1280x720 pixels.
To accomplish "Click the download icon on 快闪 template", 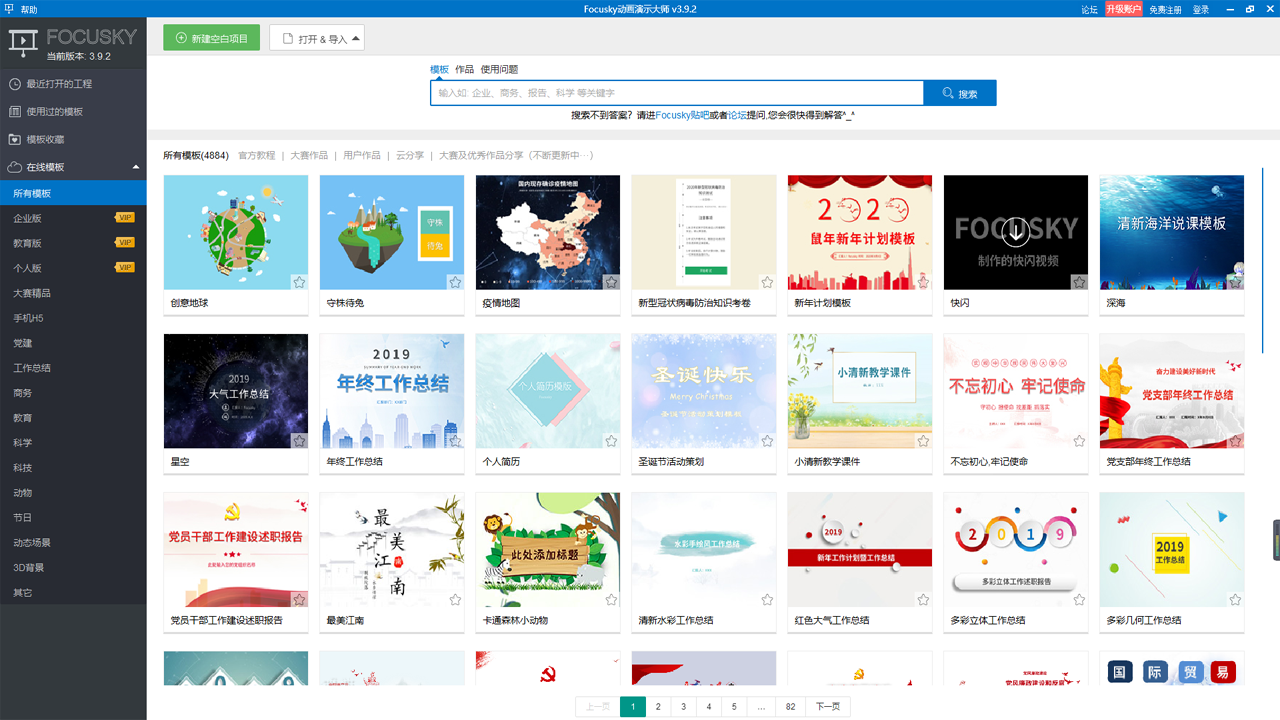I will (1015, 232).
